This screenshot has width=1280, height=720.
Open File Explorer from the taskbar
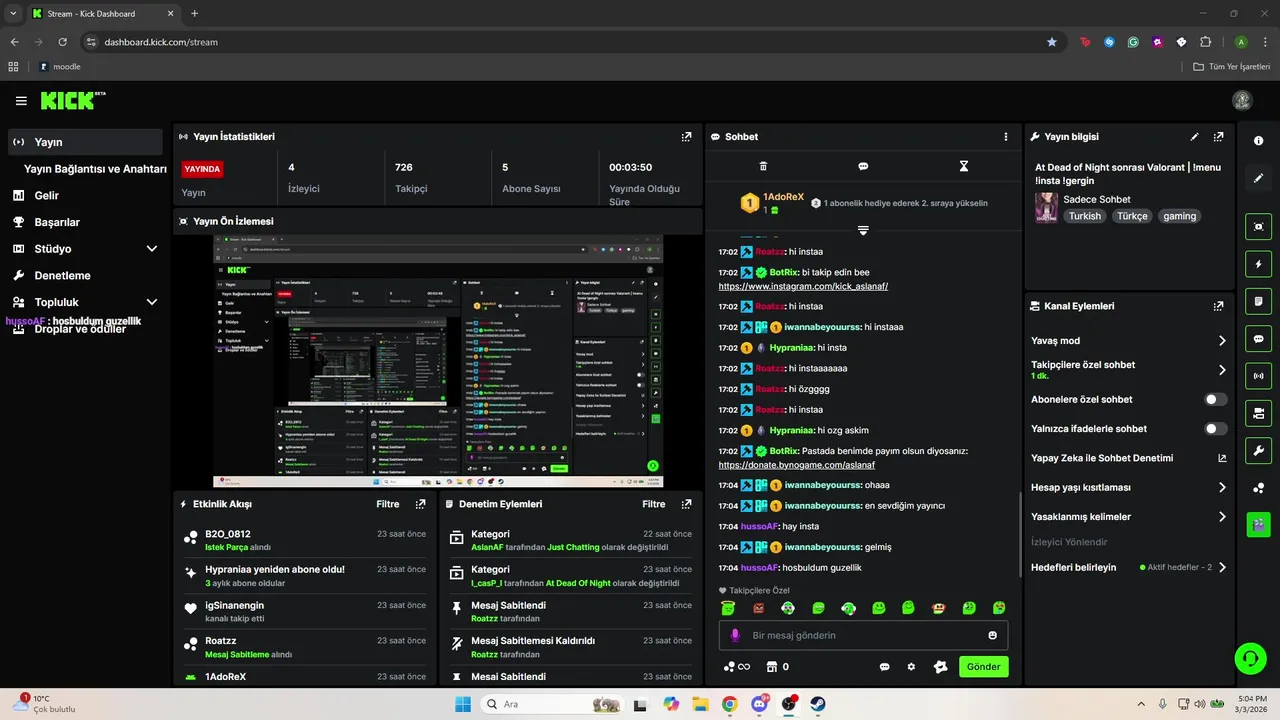(700, 704)
